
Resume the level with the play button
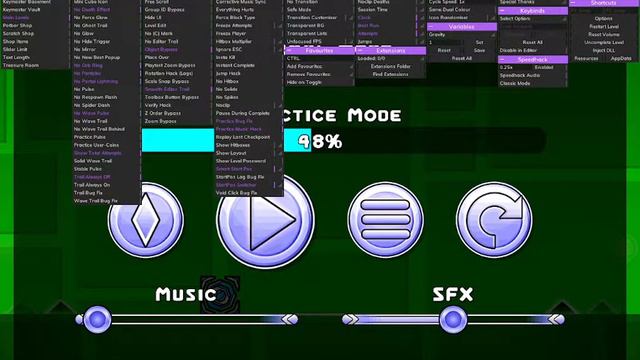point(265,220)
